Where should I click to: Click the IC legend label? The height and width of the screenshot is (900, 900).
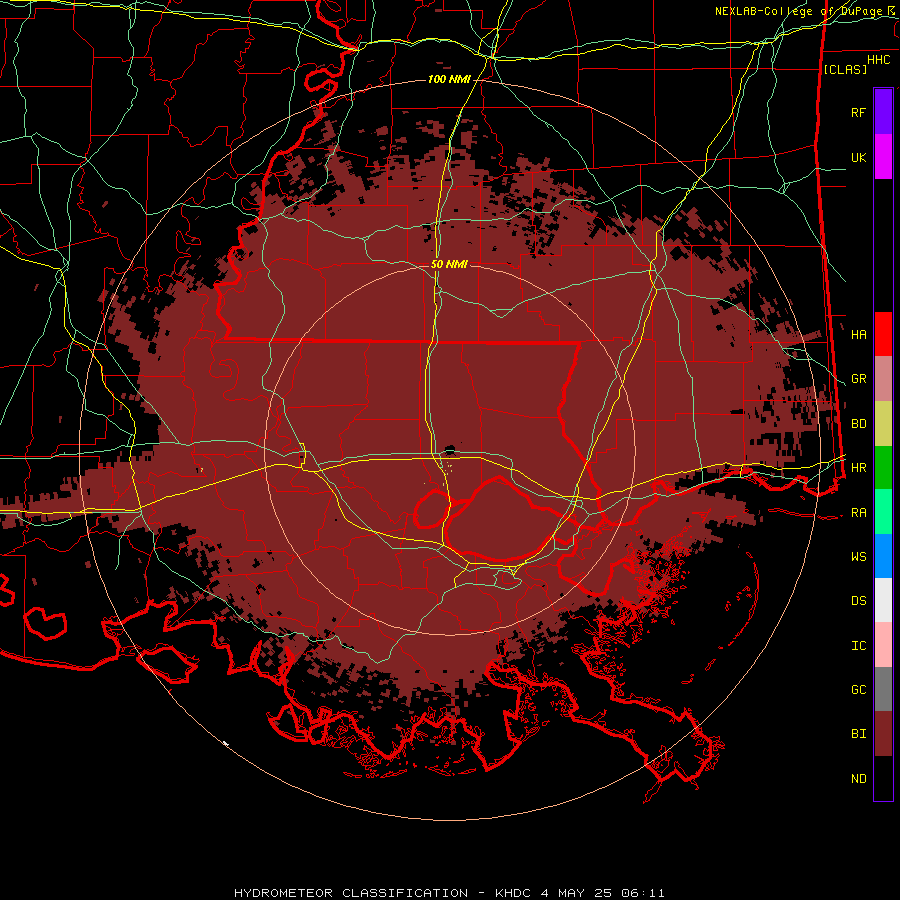(x=858, y=646)
